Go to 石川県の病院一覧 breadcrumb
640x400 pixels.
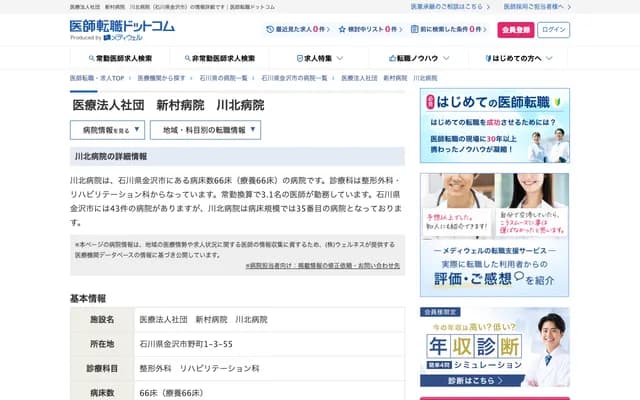click(223, 78)
